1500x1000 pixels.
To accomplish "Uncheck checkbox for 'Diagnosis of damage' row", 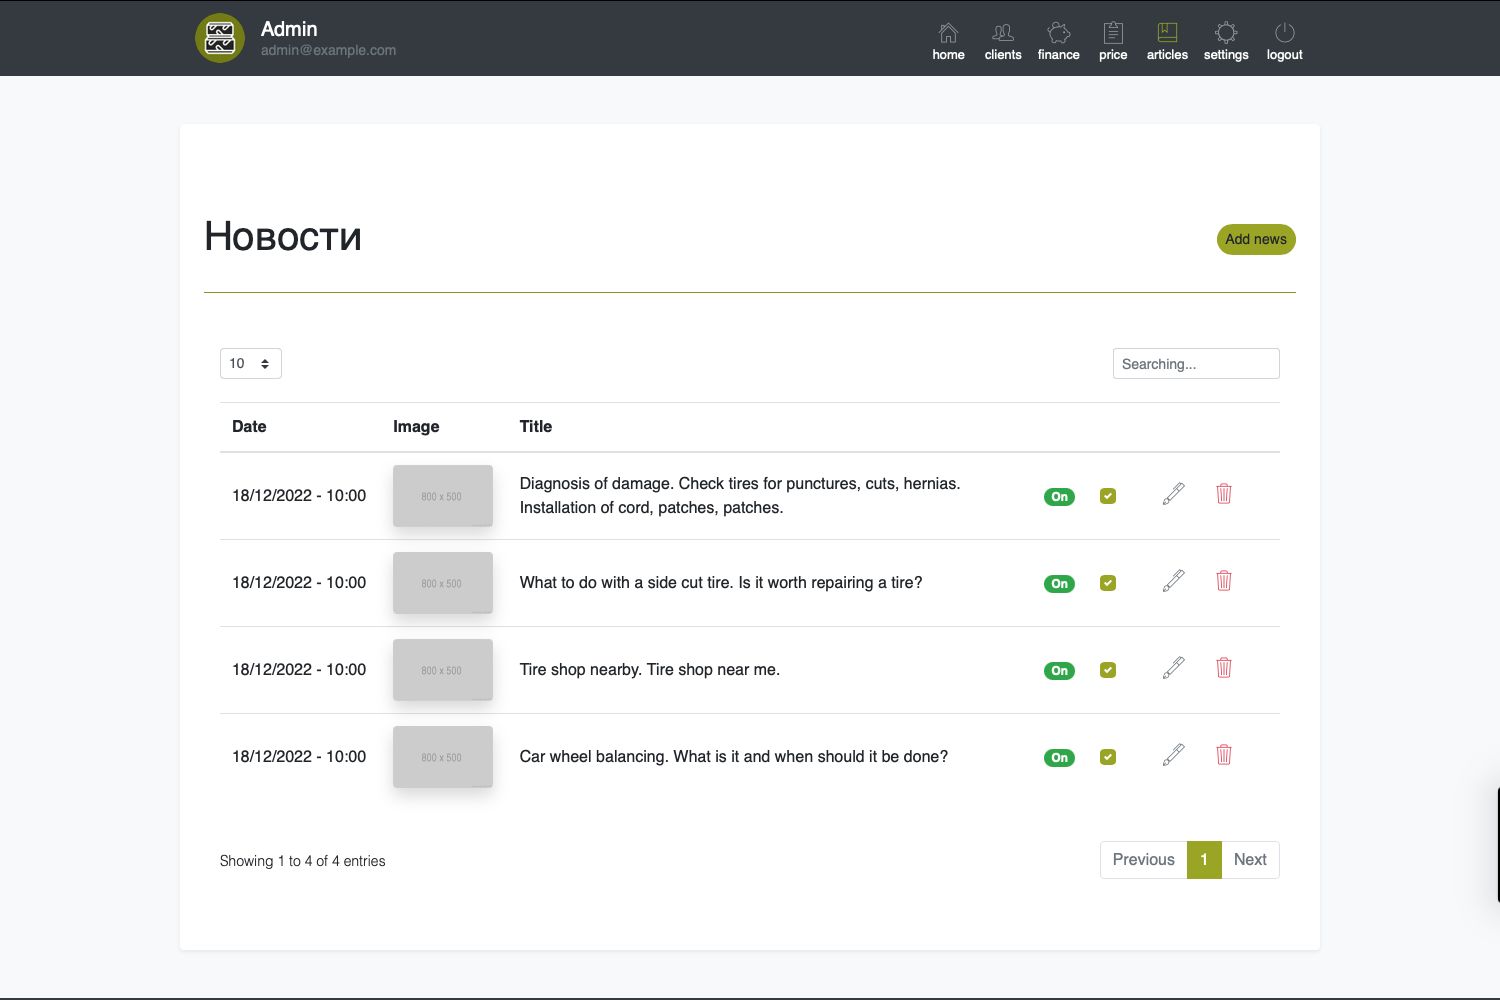I will pos(1107,496).
